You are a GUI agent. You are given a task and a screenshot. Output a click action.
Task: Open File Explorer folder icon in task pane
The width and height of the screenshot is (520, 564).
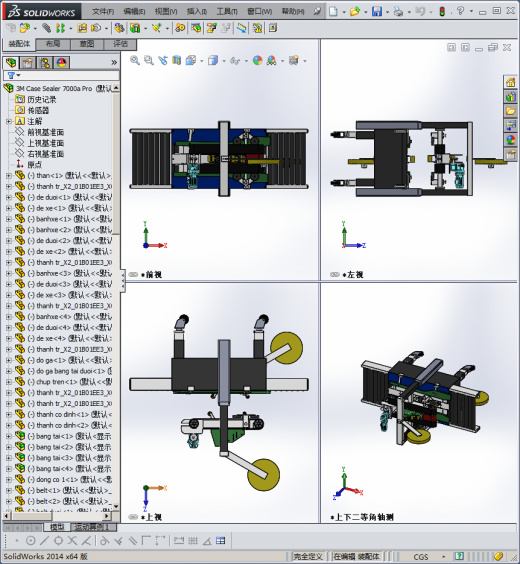[511, 111]
